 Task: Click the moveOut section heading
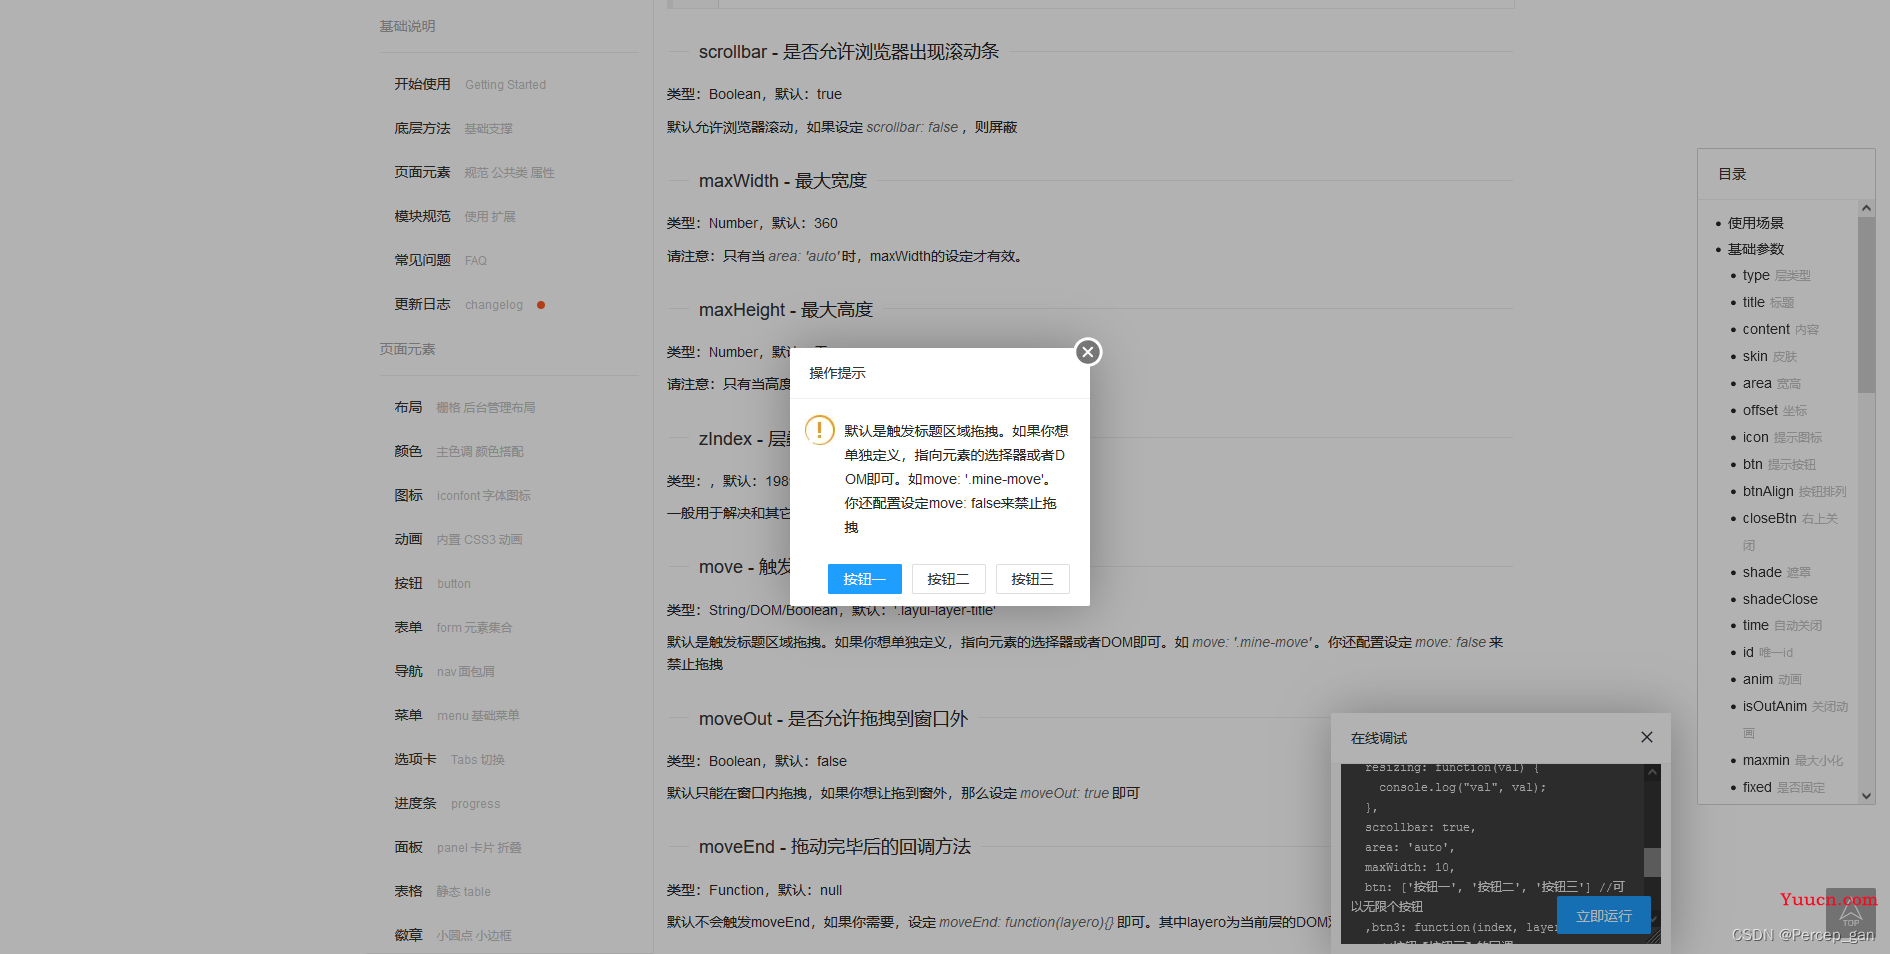[833, 718]
